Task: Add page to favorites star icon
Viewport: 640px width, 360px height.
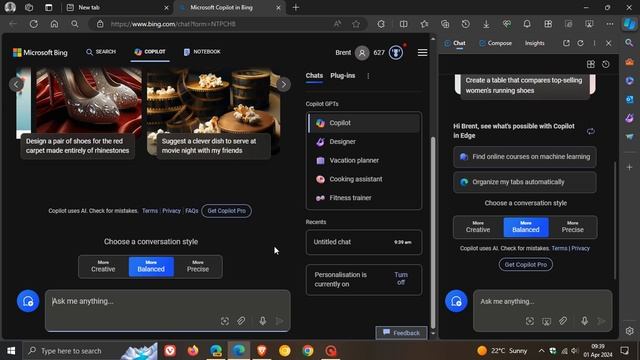Action: pos(356,24)
